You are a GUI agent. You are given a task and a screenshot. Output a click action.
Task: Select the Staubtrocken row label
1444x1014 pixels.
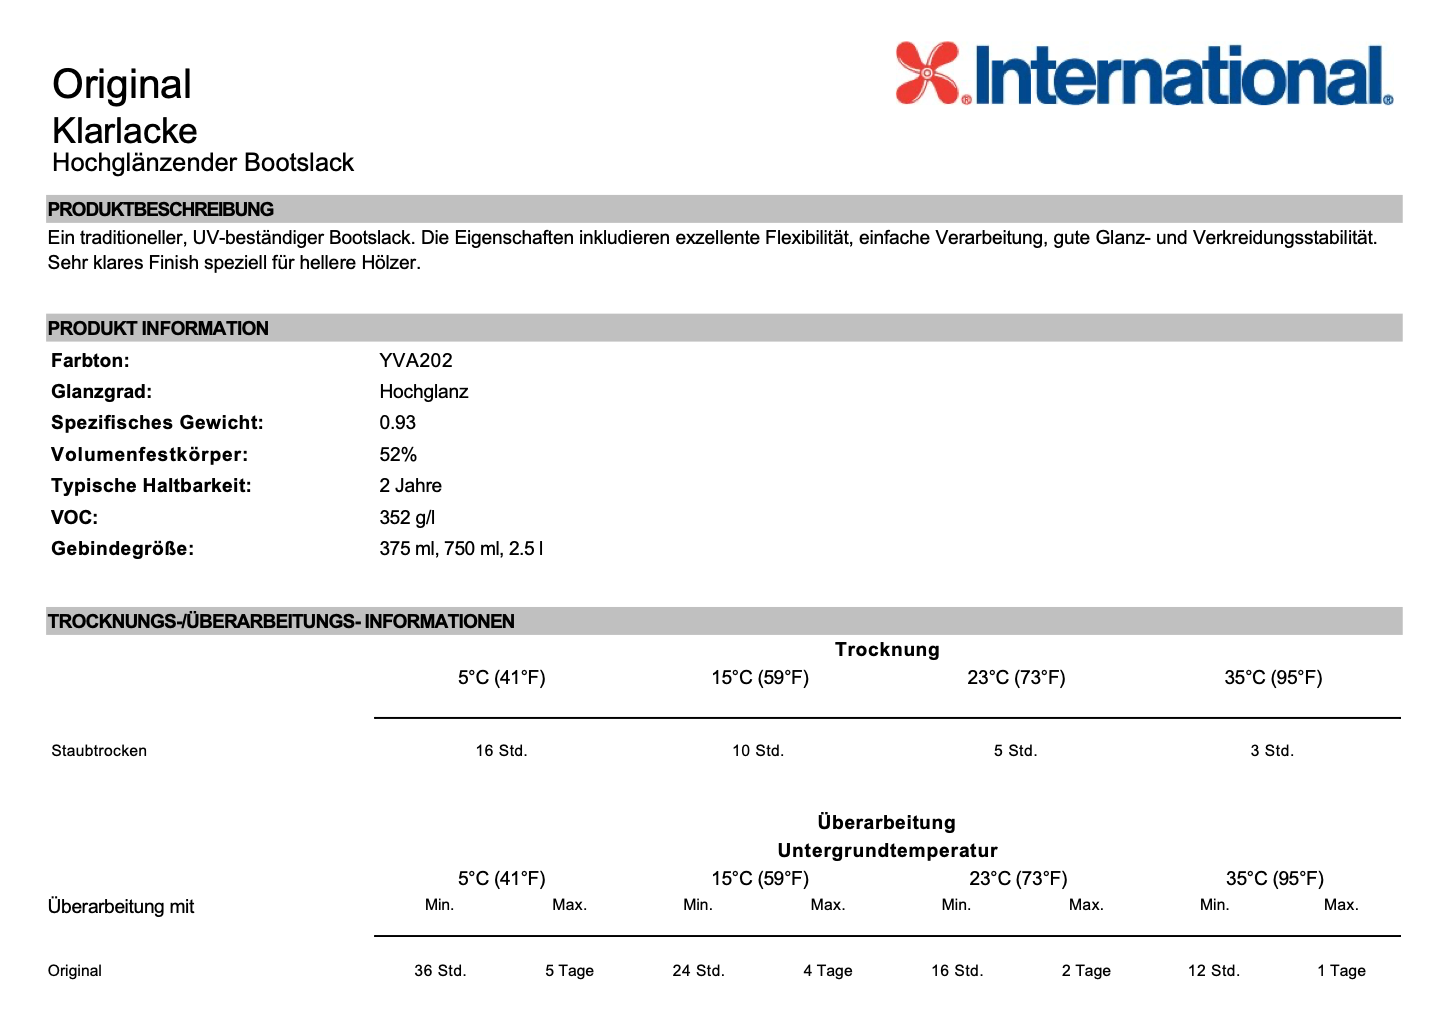(99, 750)
